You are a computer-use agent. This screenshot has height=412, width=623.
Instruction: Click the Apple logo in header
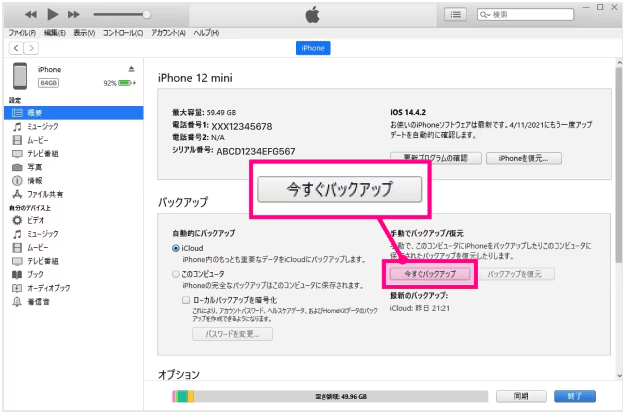[x=312, y=15]
